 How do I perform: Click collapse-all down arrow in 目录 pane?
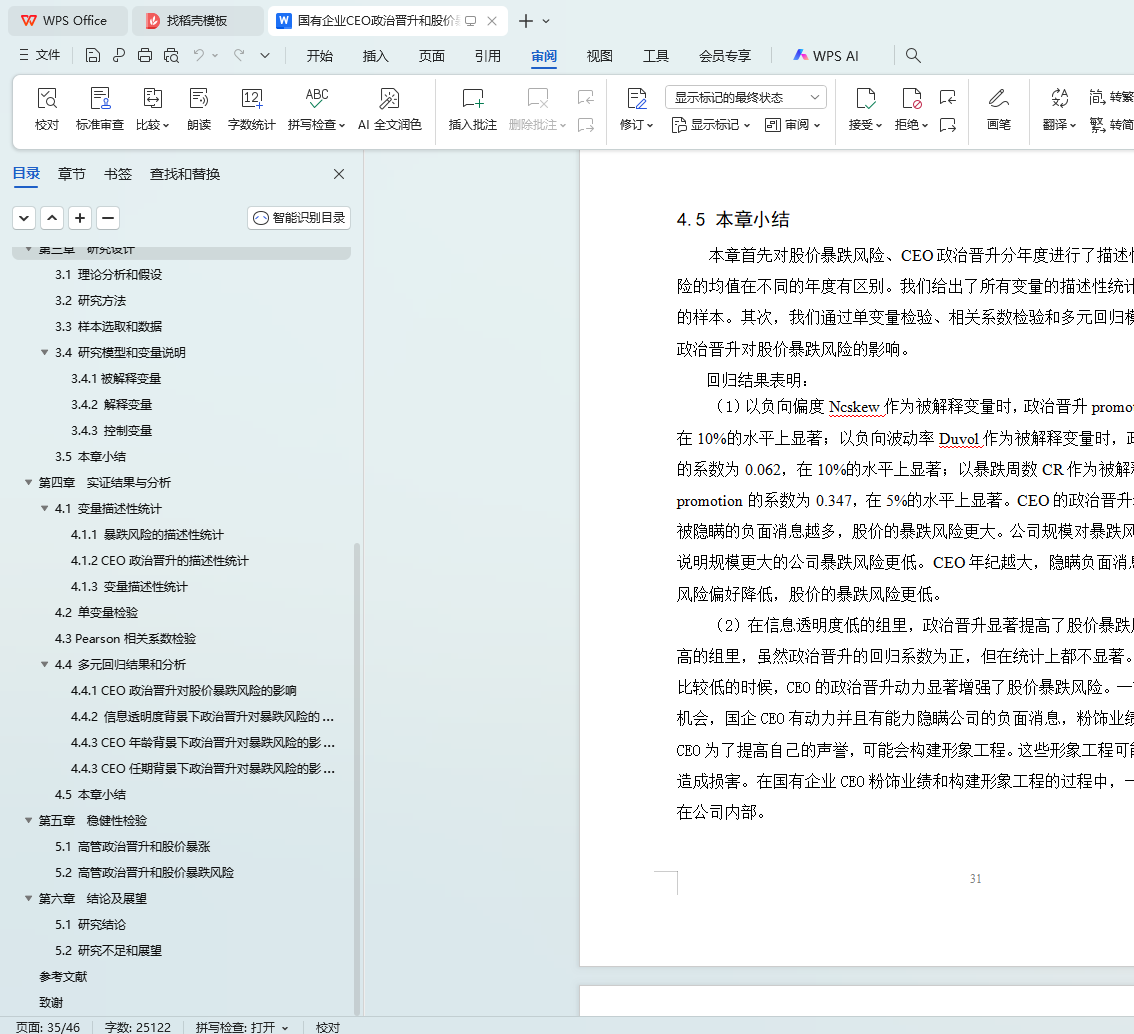[x=24, y=218]
